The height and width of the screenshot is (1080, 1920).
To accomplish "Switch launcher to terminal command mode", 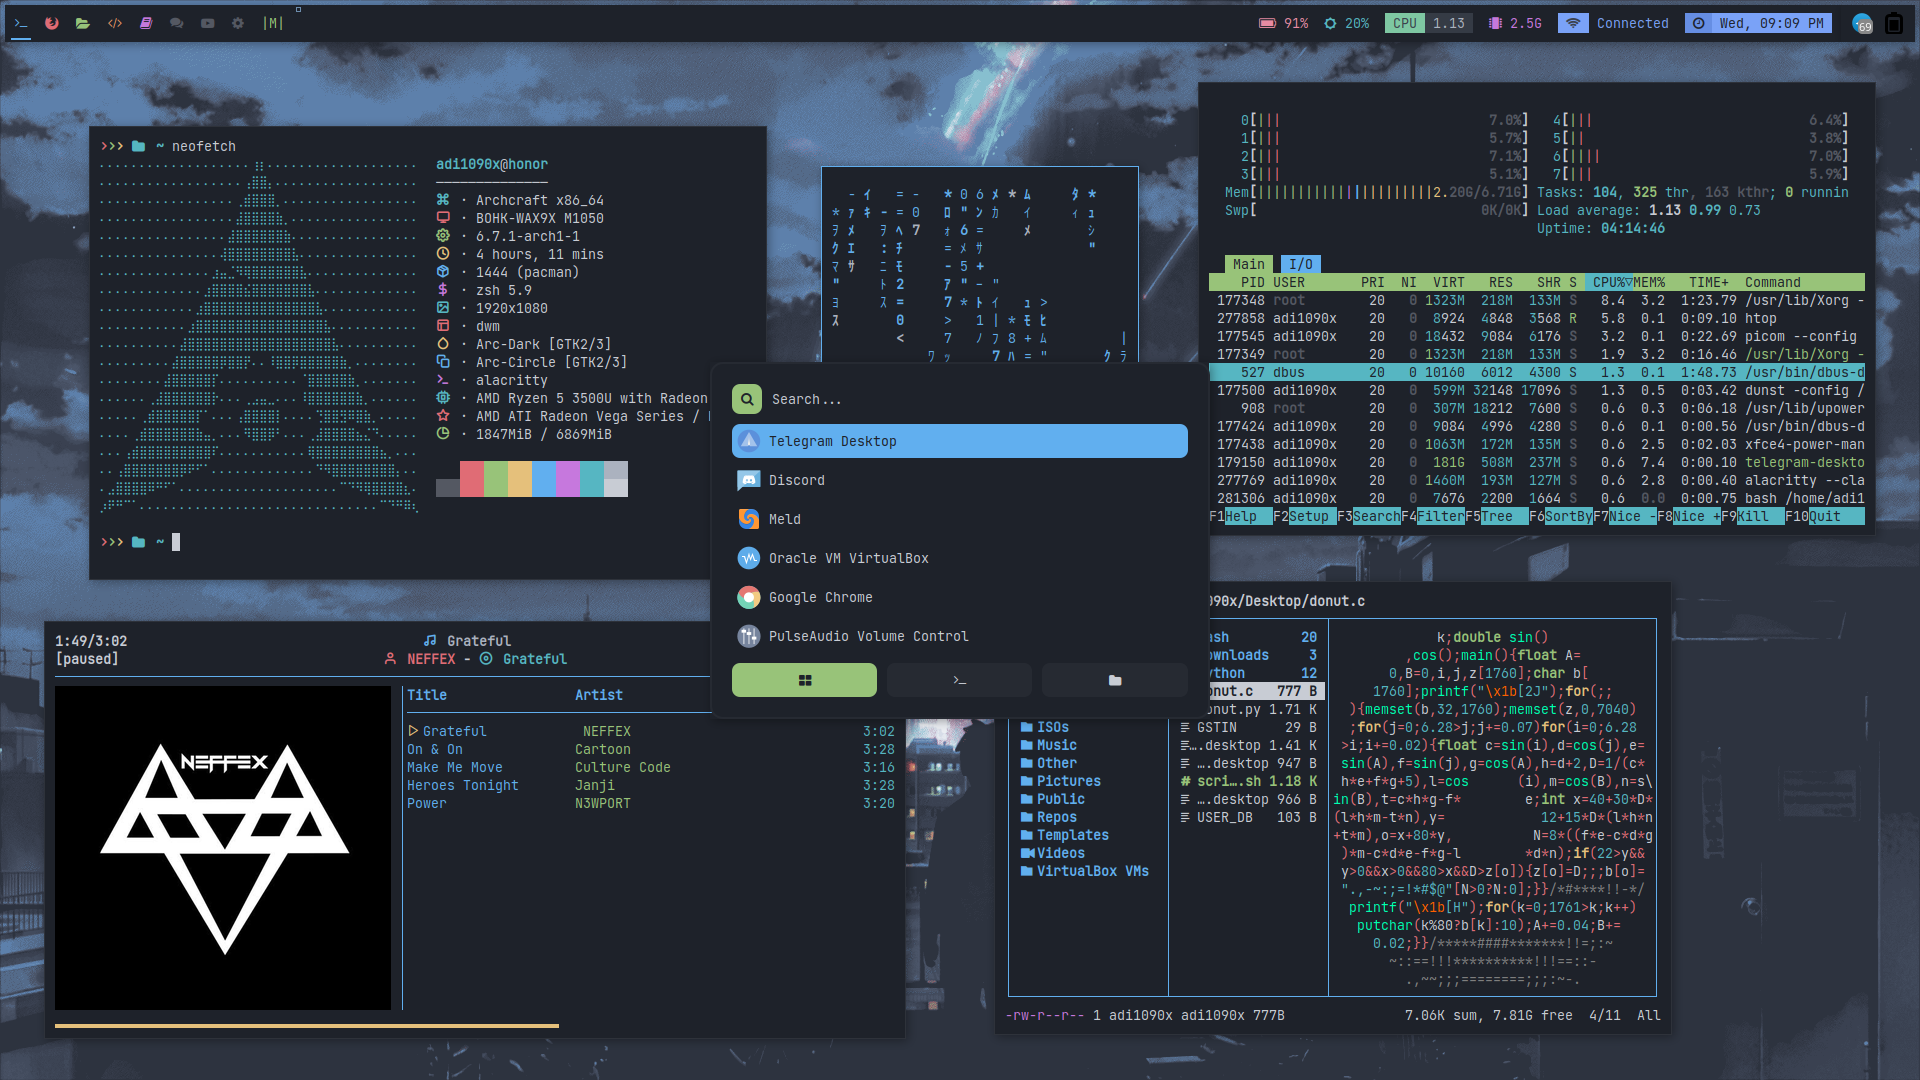I will click(x=959, y=680).
